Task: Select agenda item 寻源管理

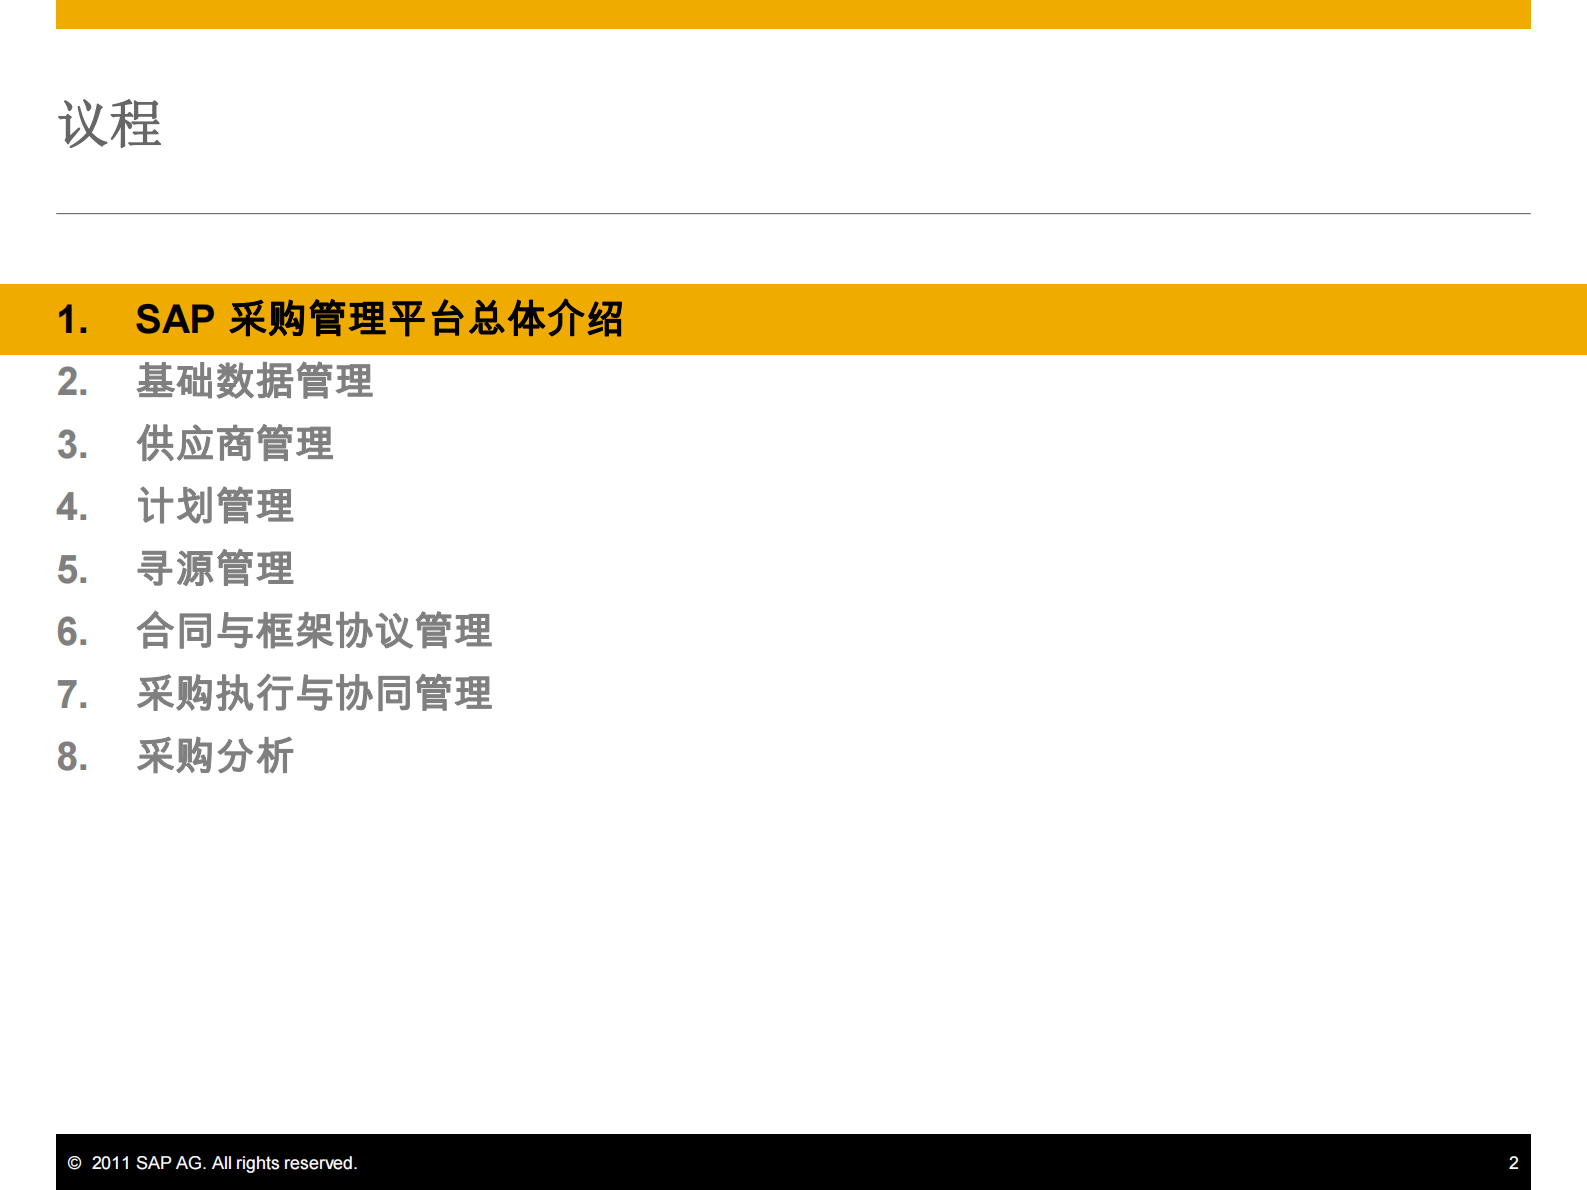Action: click(215, 569)
